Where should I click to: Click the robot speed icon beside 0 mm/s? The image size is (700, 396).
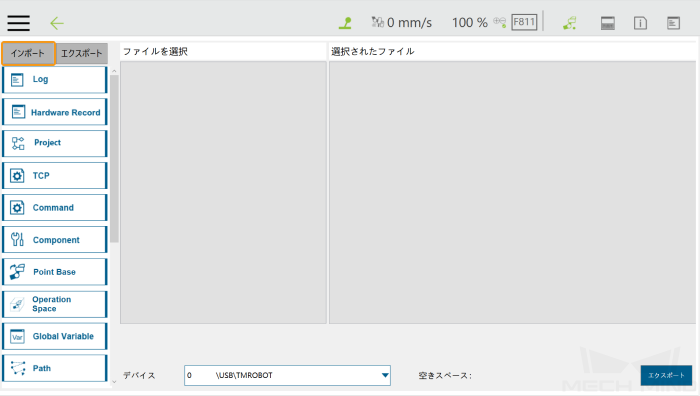coord(378,22)
